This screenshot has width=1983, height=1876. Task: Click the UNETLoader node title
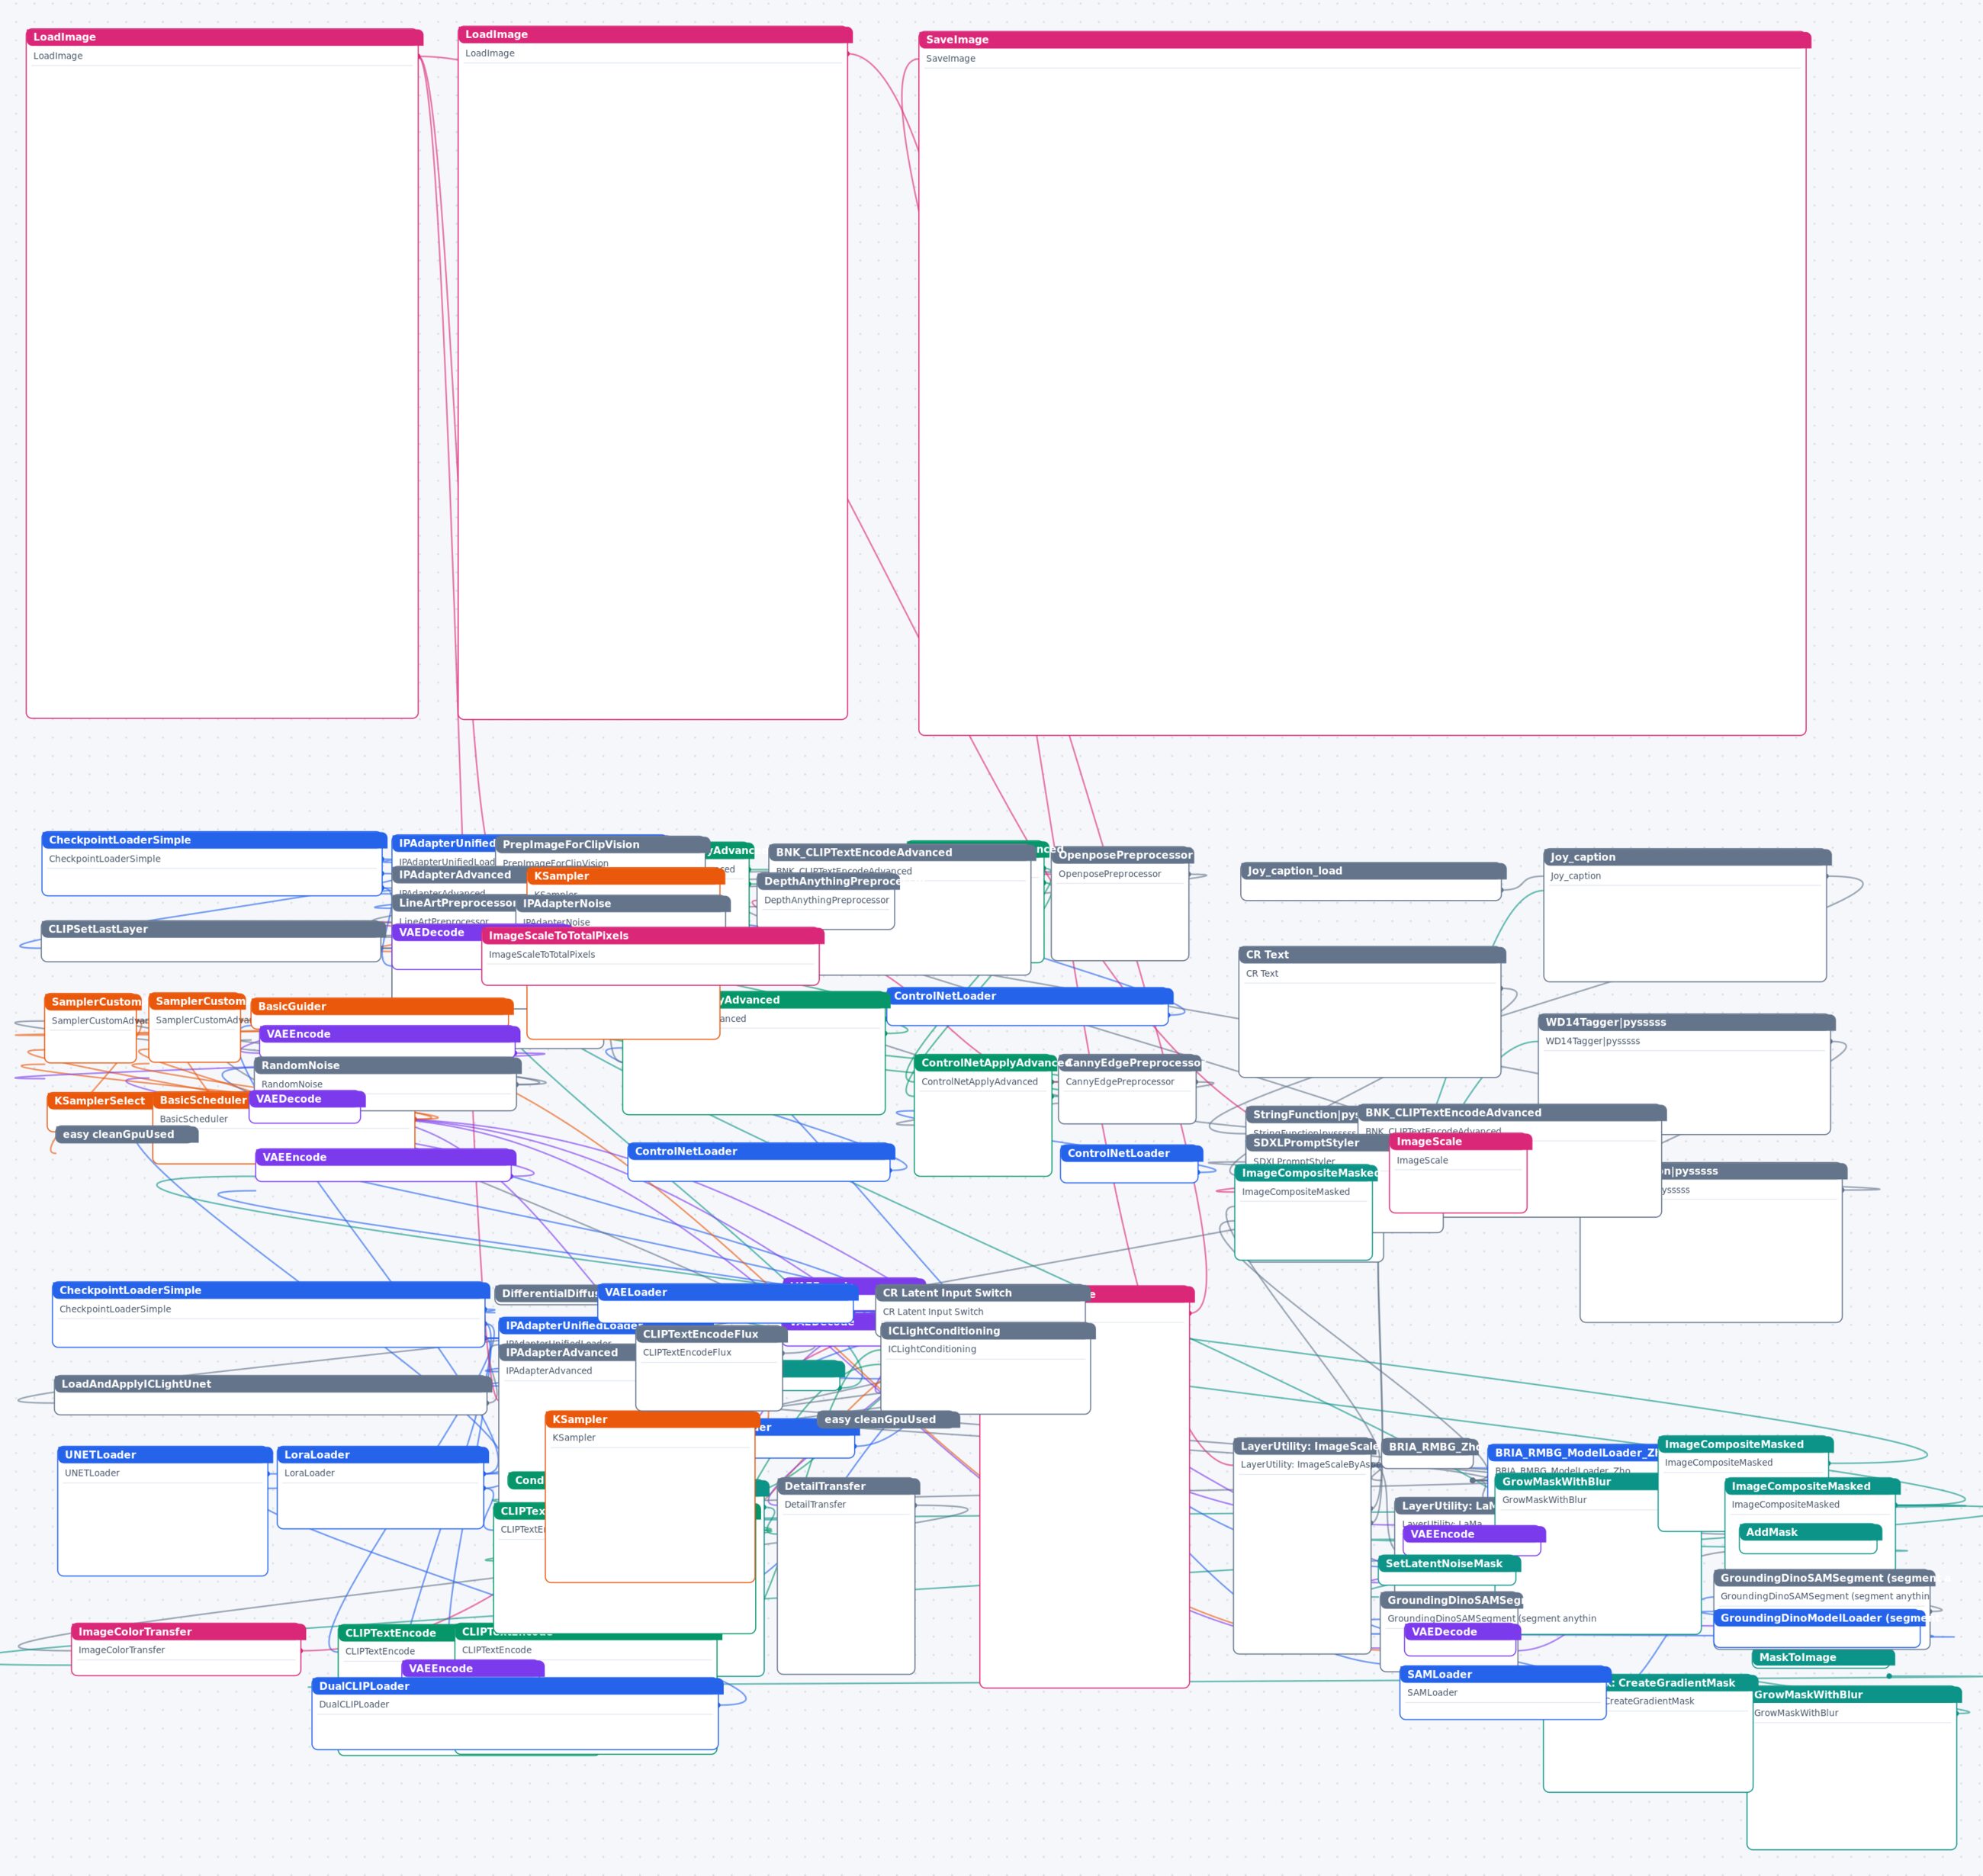[165, 1455]
